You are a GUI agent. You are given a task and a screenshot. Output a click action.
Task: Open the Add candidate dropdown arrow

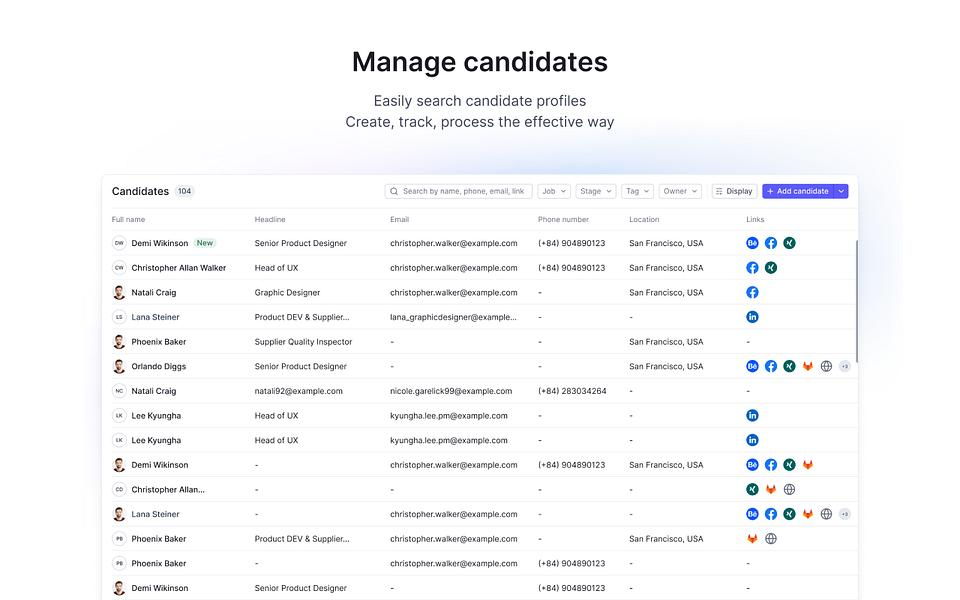(x=840, y=191)
